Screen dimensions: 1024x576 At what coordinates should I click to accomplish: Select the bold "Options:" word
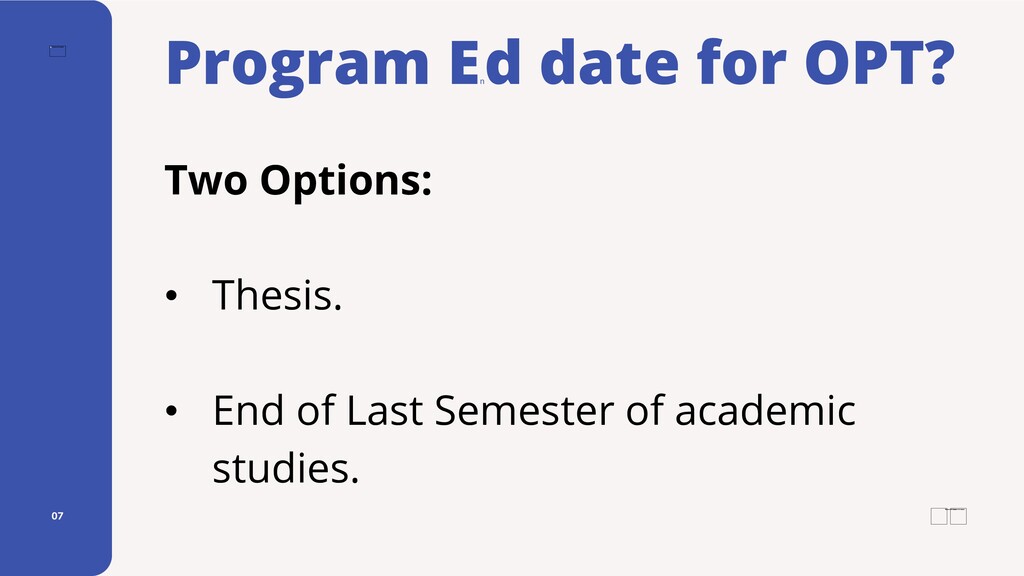coord(346,183)
